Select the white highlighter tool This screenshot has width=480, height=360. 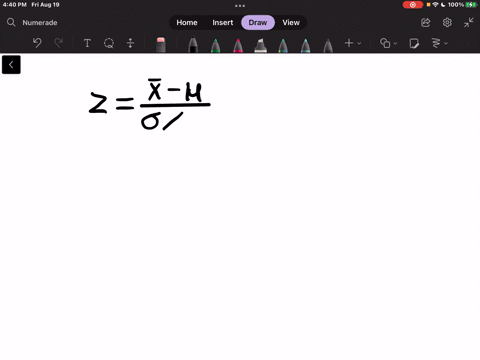coord(260,45)
